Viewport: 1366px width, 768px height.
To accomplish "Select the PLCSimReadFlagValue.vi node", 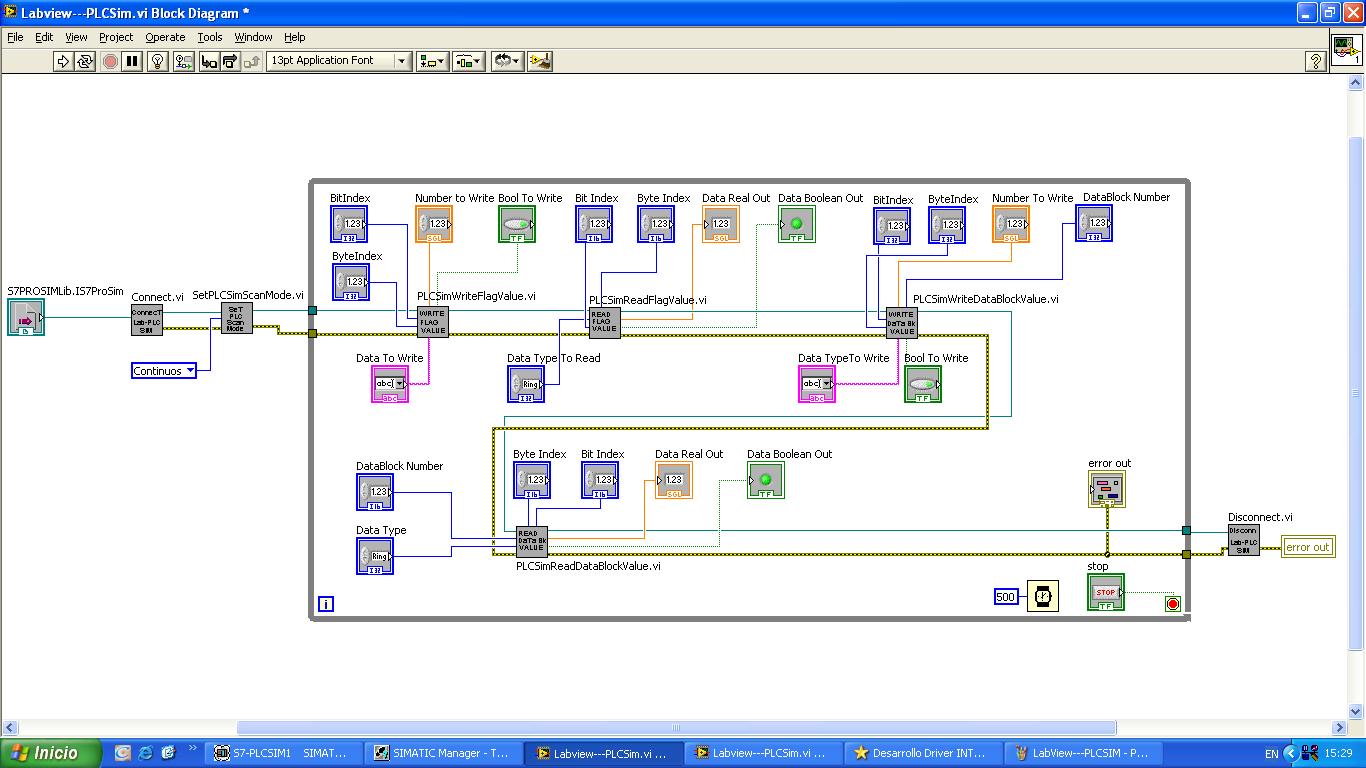I will pyautogui.click(x=605, y=323).
